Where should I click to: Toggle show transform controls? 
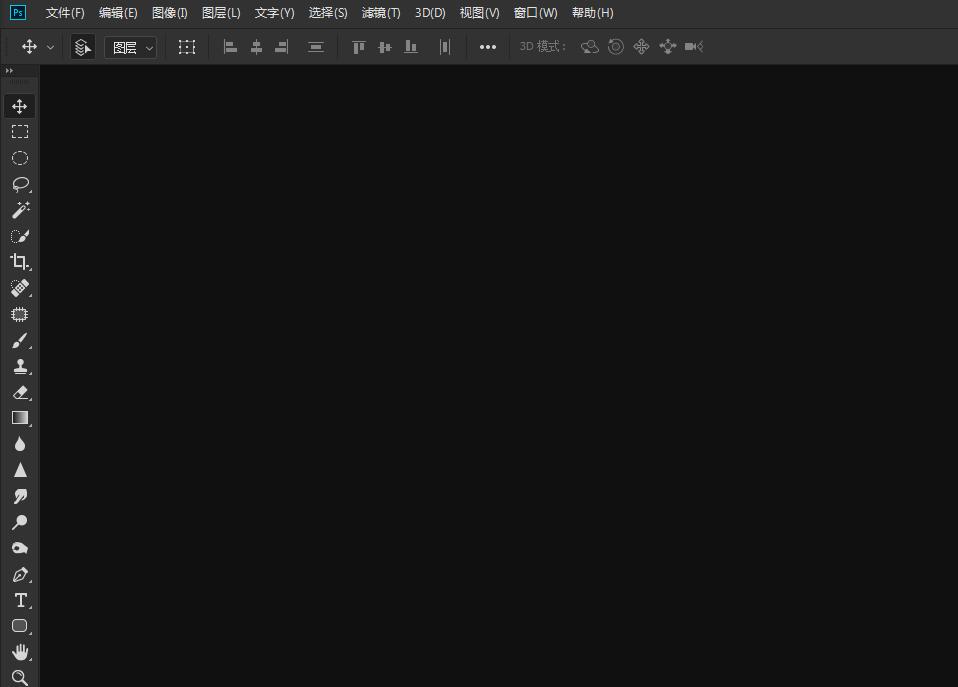click(187, 47)
